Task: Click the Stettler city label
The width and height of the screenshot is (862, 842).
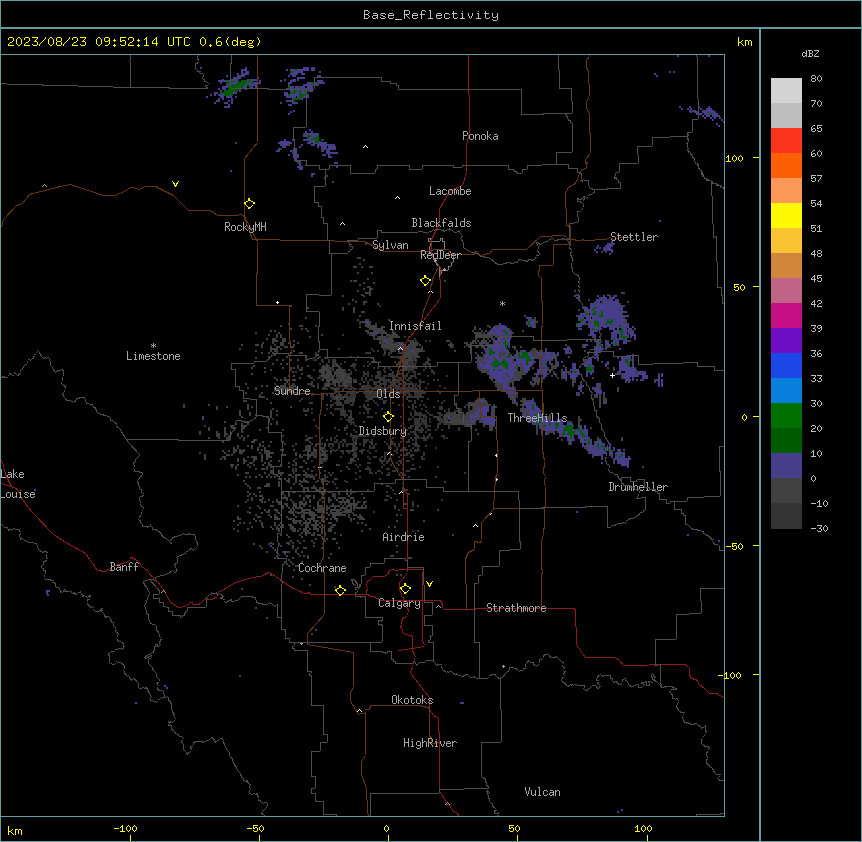Action: tap(634, 237)
